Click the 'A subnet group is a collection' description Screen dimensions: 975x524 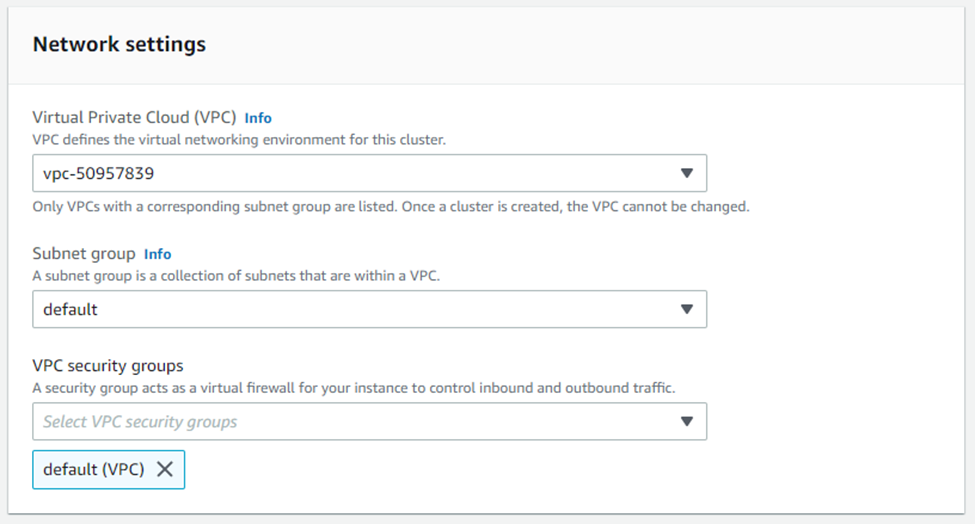click(236, 276)
